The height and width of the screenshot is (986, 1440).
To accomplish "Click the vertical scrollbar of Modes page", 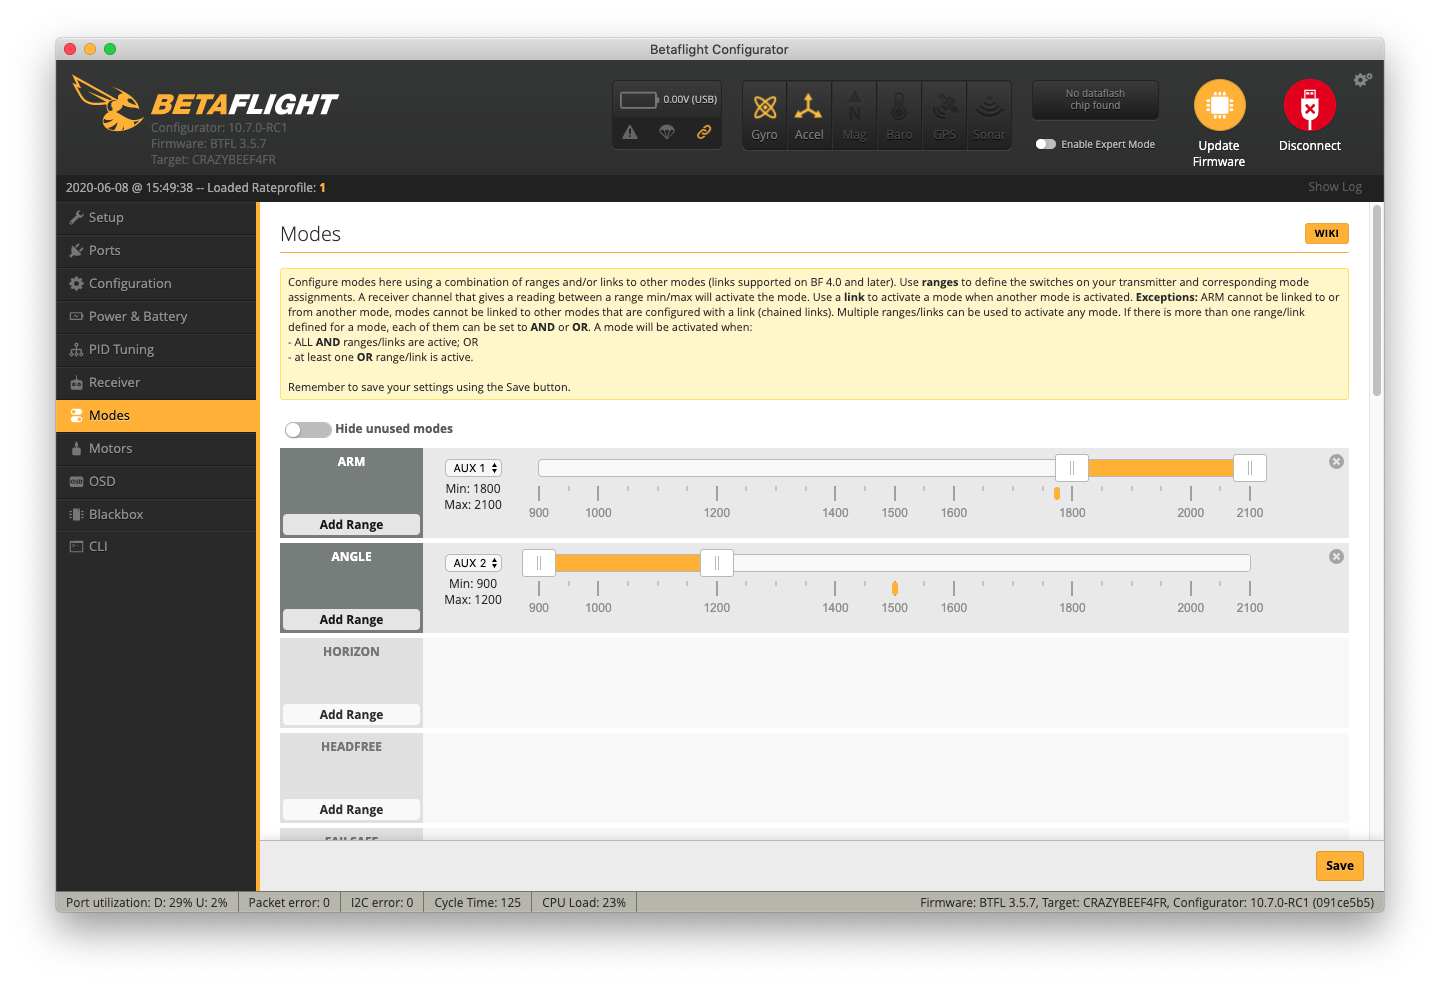I will [1377, 300].
